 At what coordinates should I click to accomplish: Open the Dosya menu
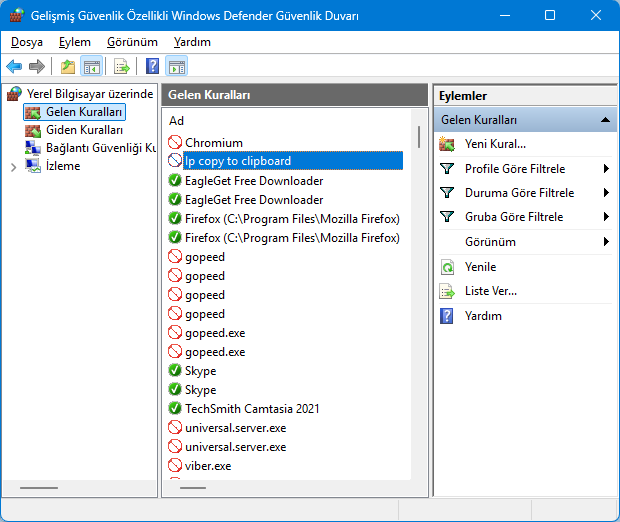[27, 42]
